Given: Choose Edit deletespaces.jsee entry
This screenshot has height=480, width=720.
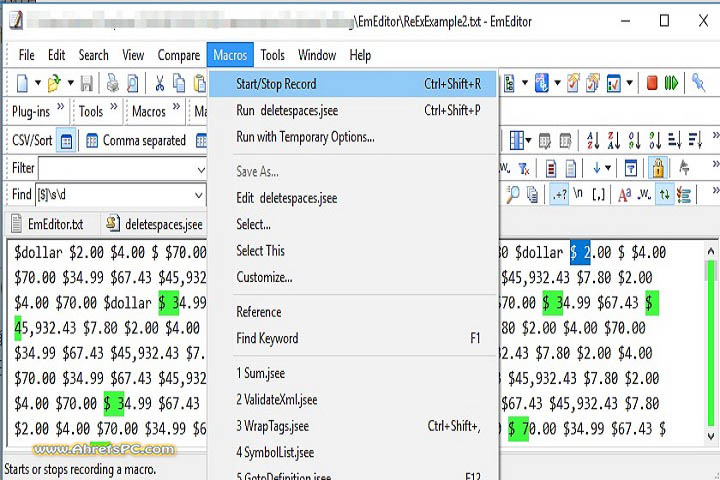Looking at the screenshot, I should (x=353, y=198).
